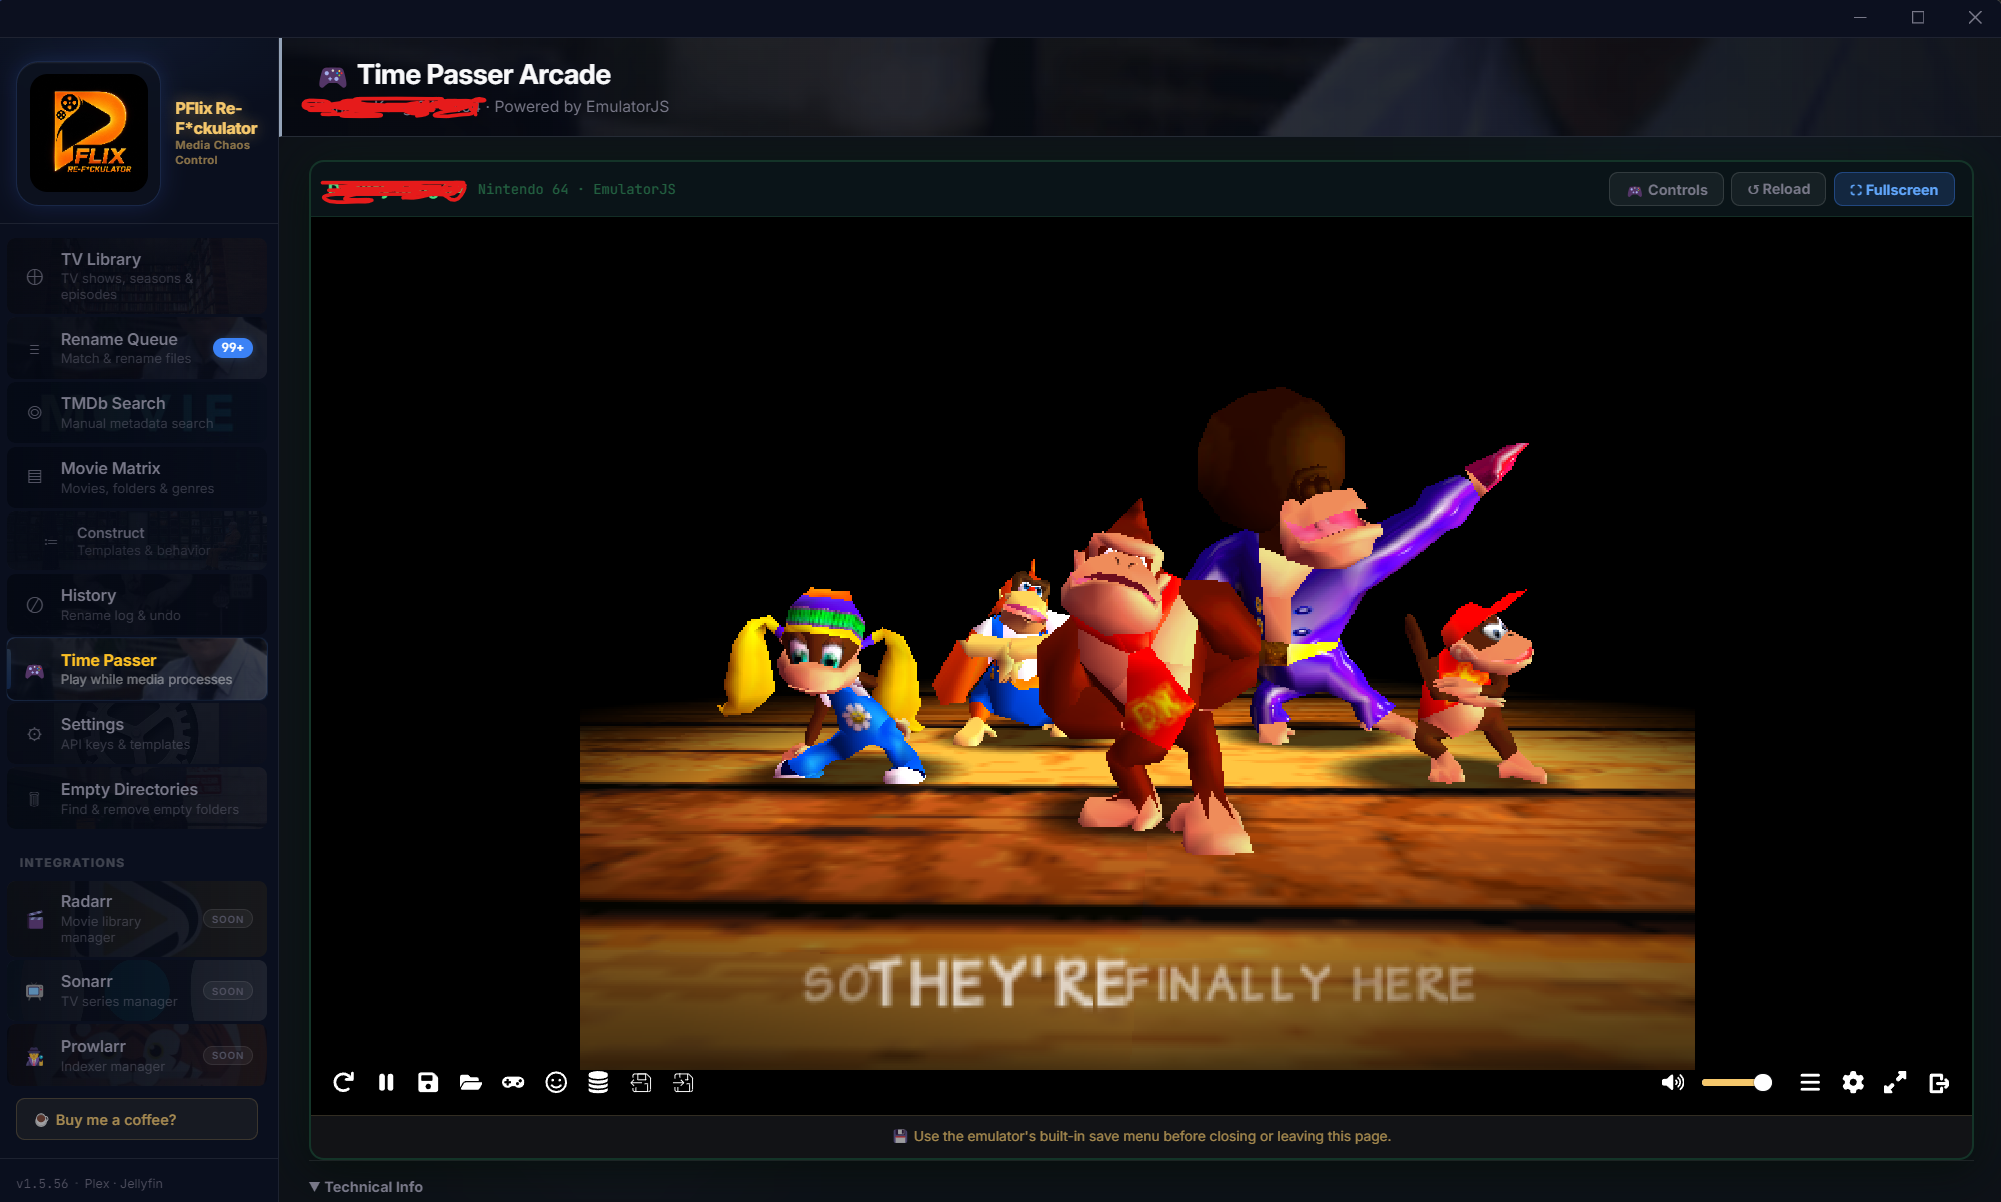Minimize the application window
The image size is (2001, 1202).
point(1860,17)
